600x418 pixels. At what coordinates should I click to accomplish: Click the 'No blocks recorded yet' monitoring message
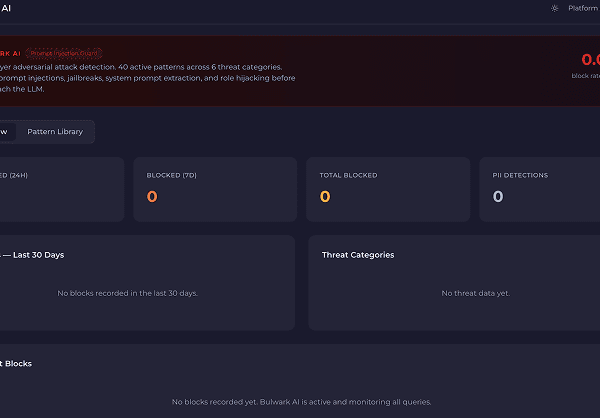(302, 402)
